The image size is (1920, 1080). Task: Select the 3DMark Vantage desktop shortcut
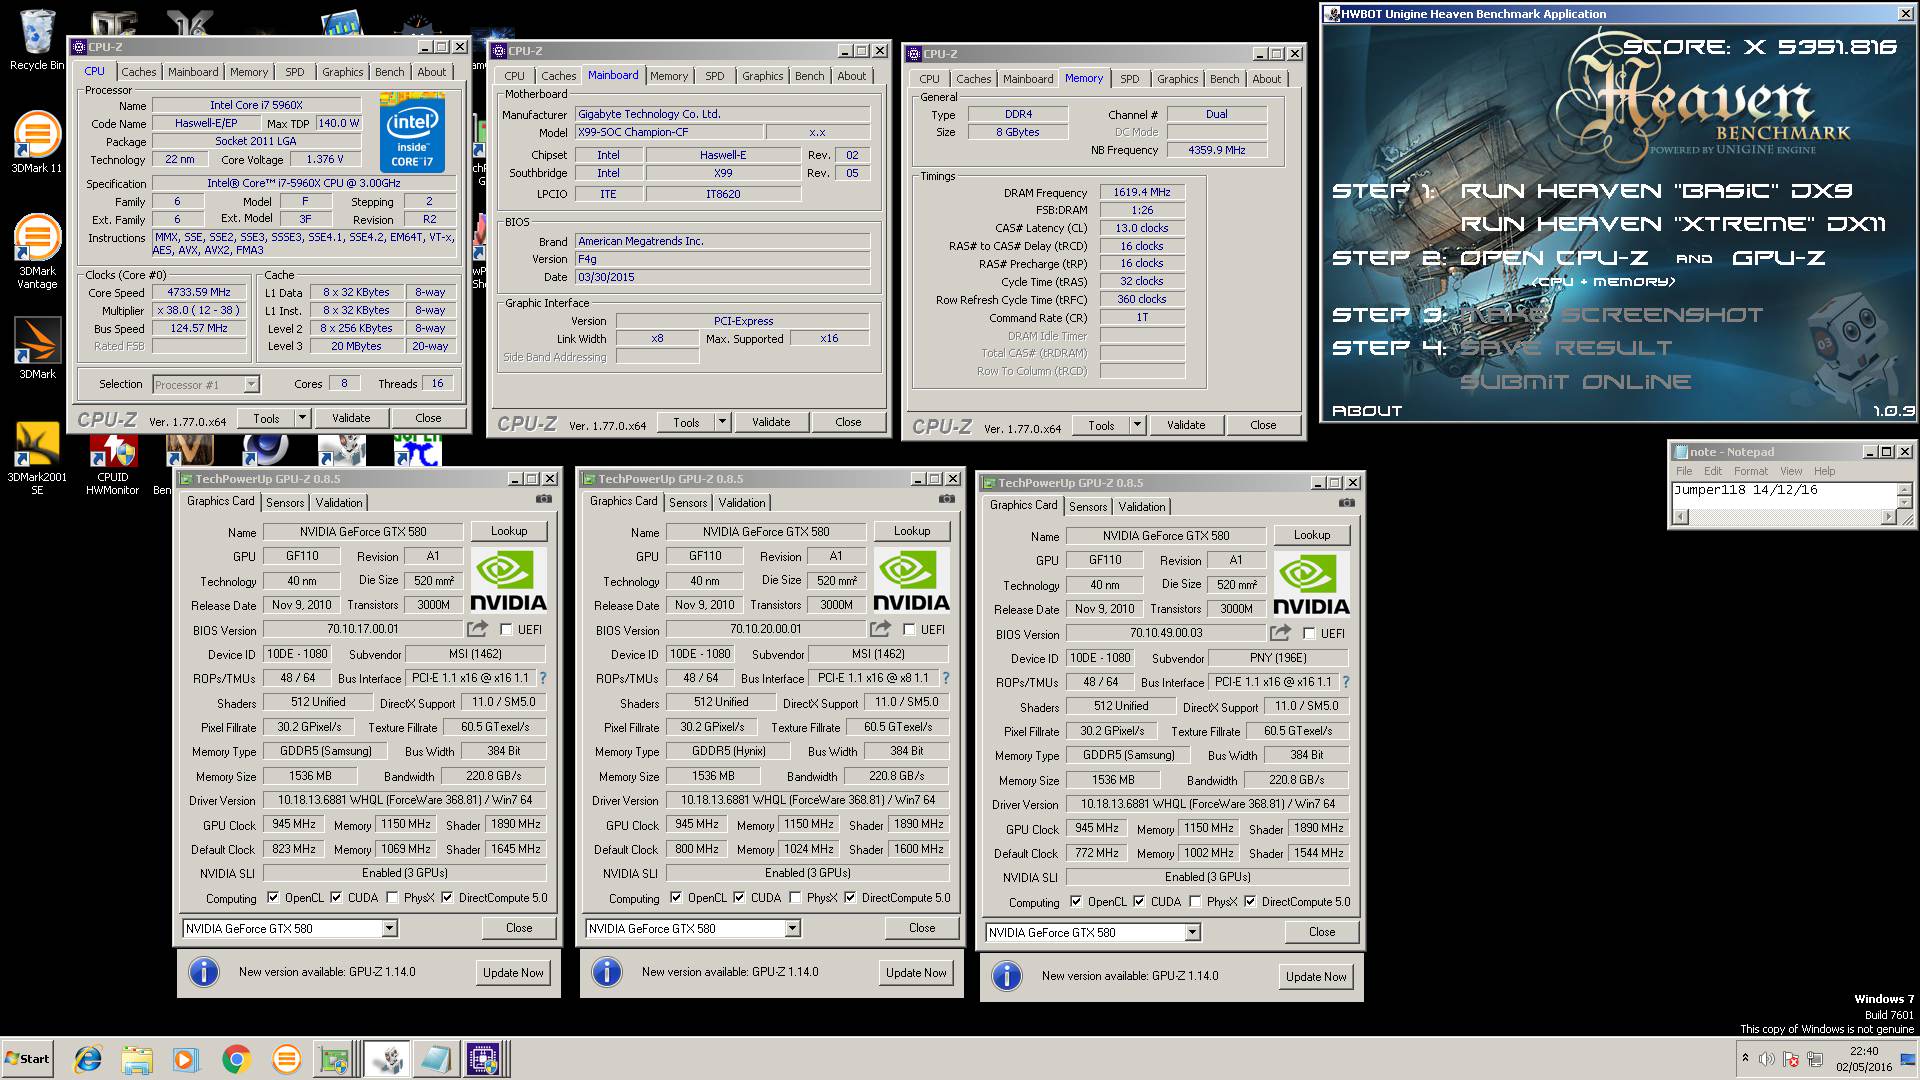tap(36, 251)
